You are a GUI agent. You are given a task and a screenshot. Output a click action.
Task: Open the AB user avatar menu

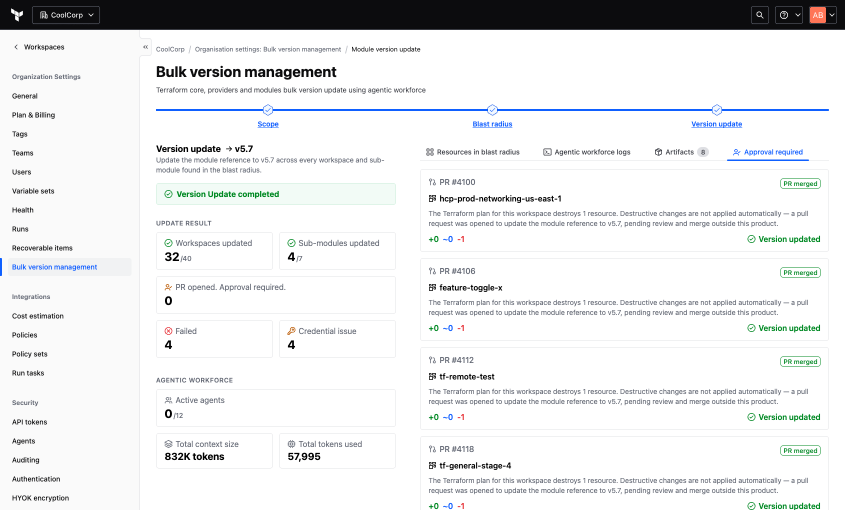(822, 15)
